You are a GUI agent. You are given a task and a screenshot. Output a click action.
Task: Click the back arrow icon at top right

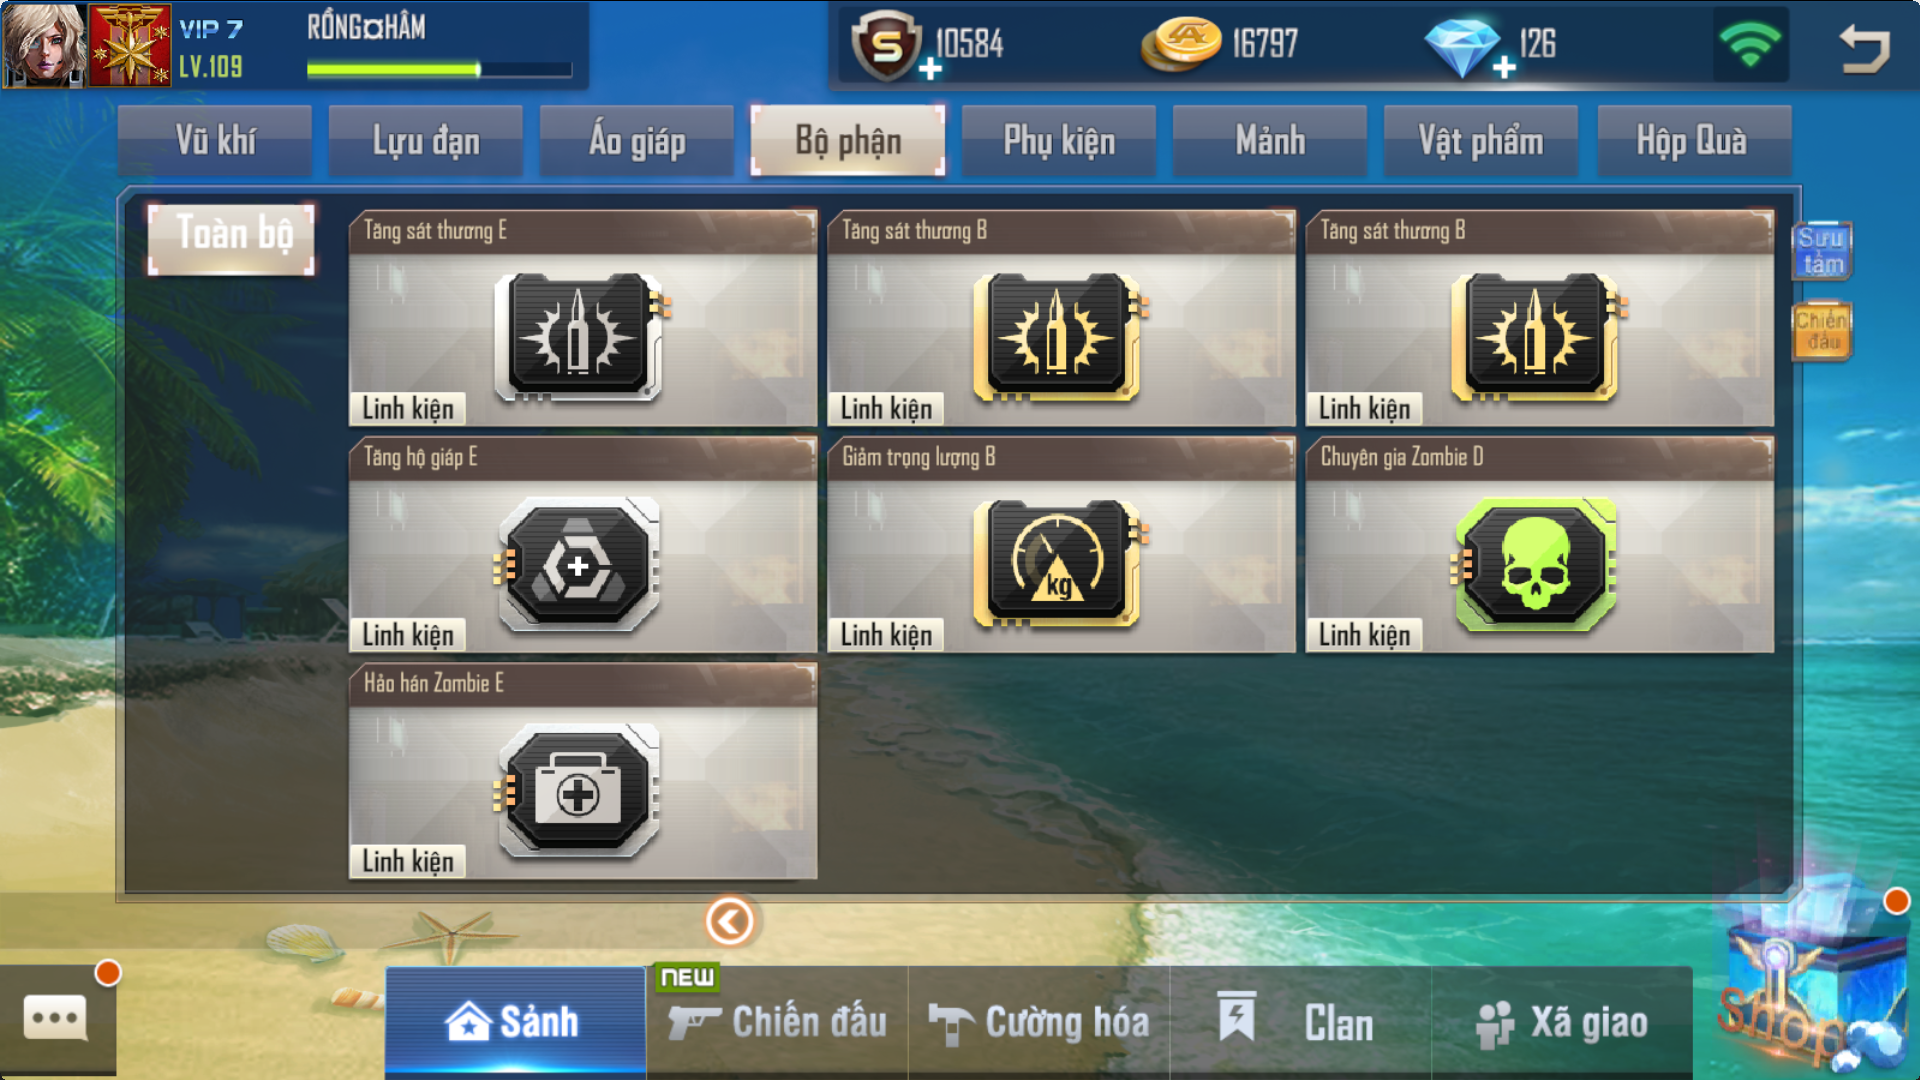(x=1865, y=47)
